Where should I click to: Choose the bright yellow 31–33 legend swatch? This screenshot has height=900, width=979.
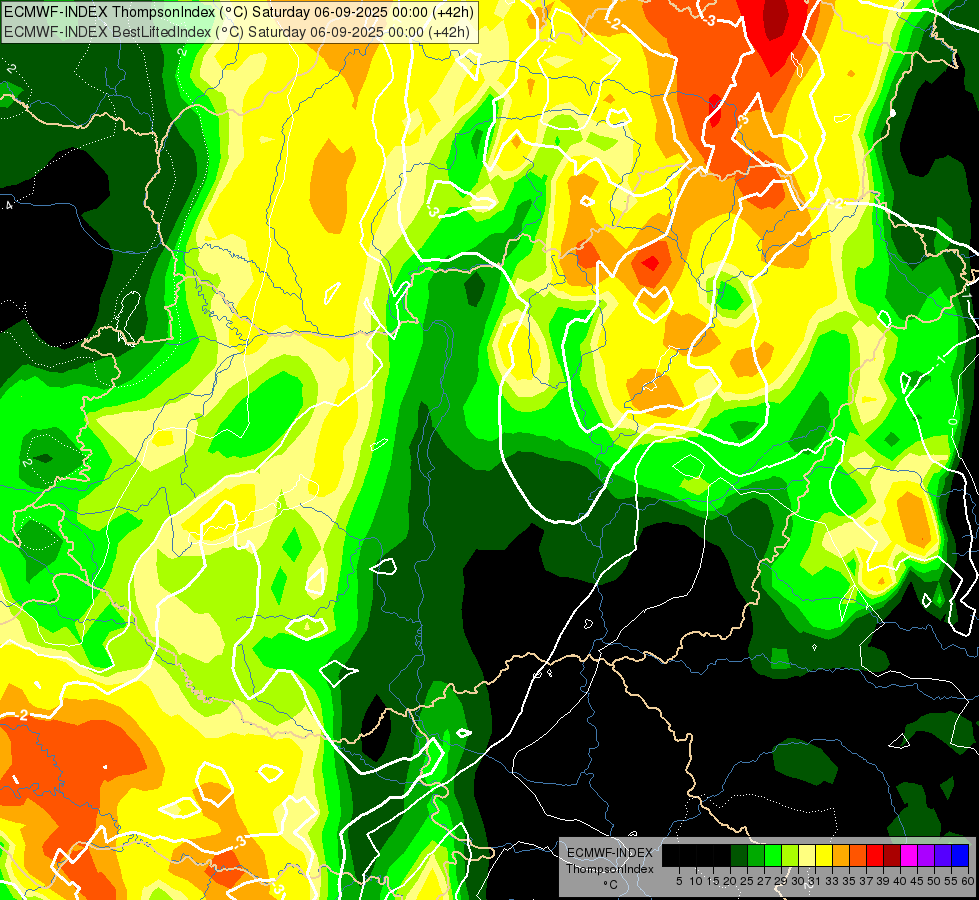click(x=824, y=855)
